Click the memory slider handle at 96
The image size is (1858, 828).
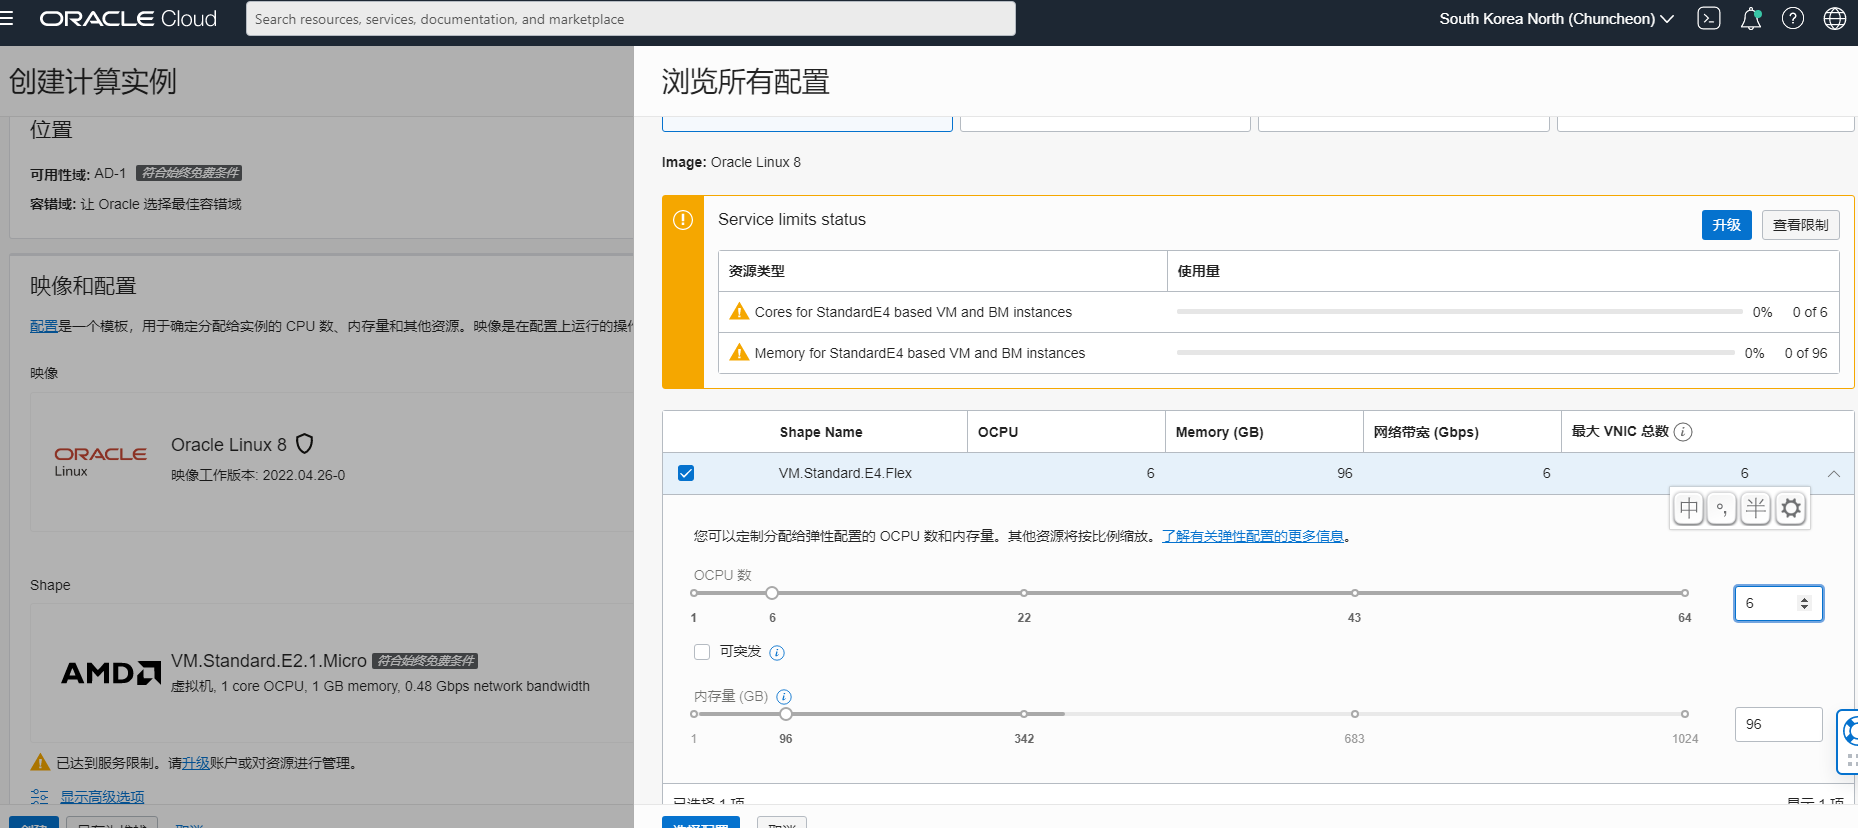786,714
